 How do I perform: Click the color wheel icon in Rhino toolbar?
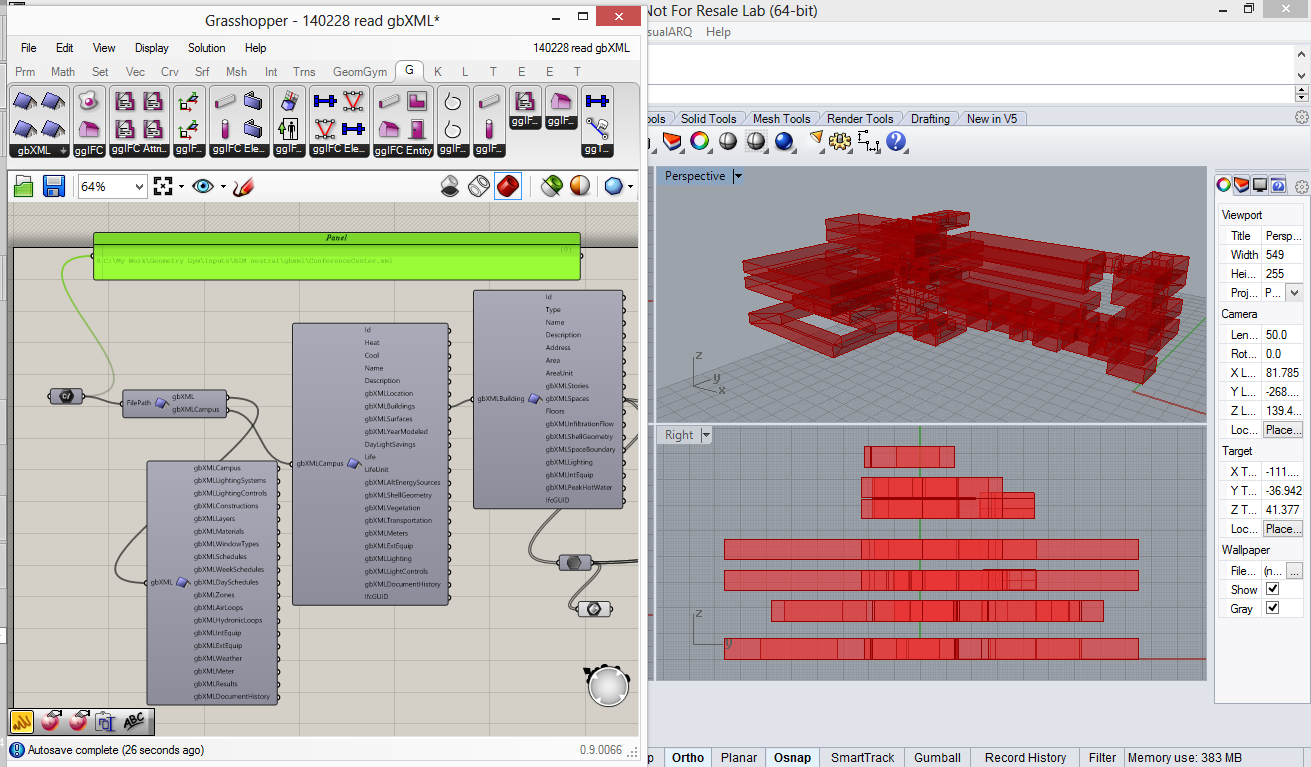699,142
